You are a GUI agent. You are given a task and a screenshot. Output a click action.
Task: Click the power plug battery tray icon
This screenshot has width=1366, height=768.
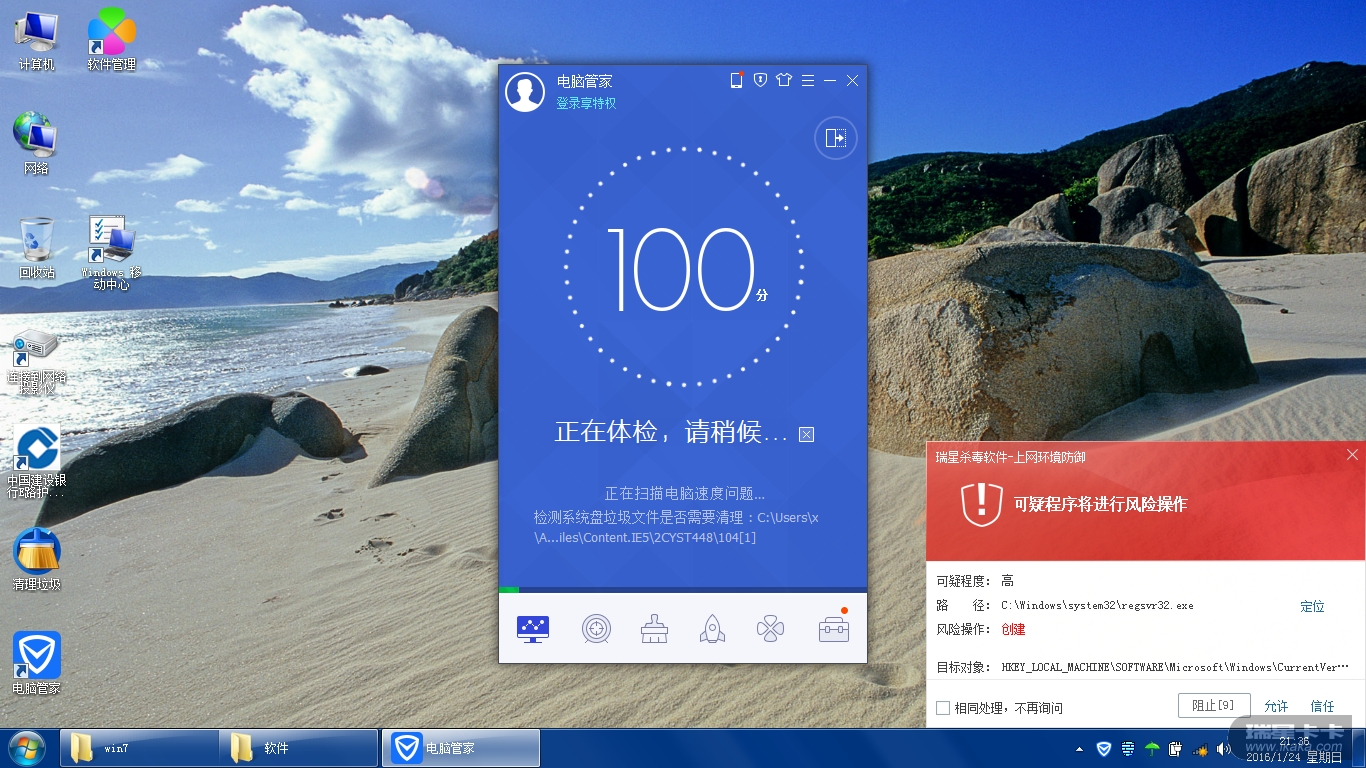click(1176, 749)
